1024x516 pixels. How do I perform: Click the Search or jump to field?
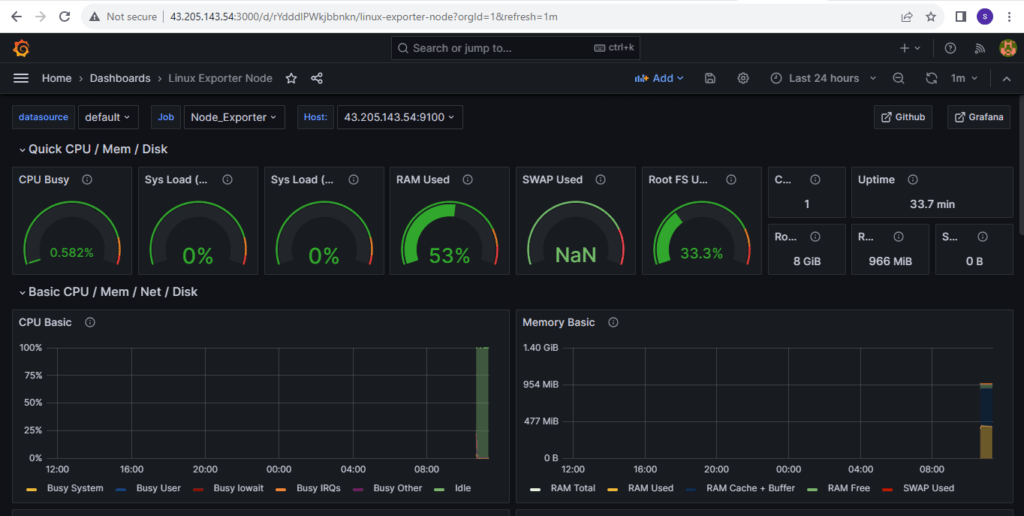[x=516, y=48]
